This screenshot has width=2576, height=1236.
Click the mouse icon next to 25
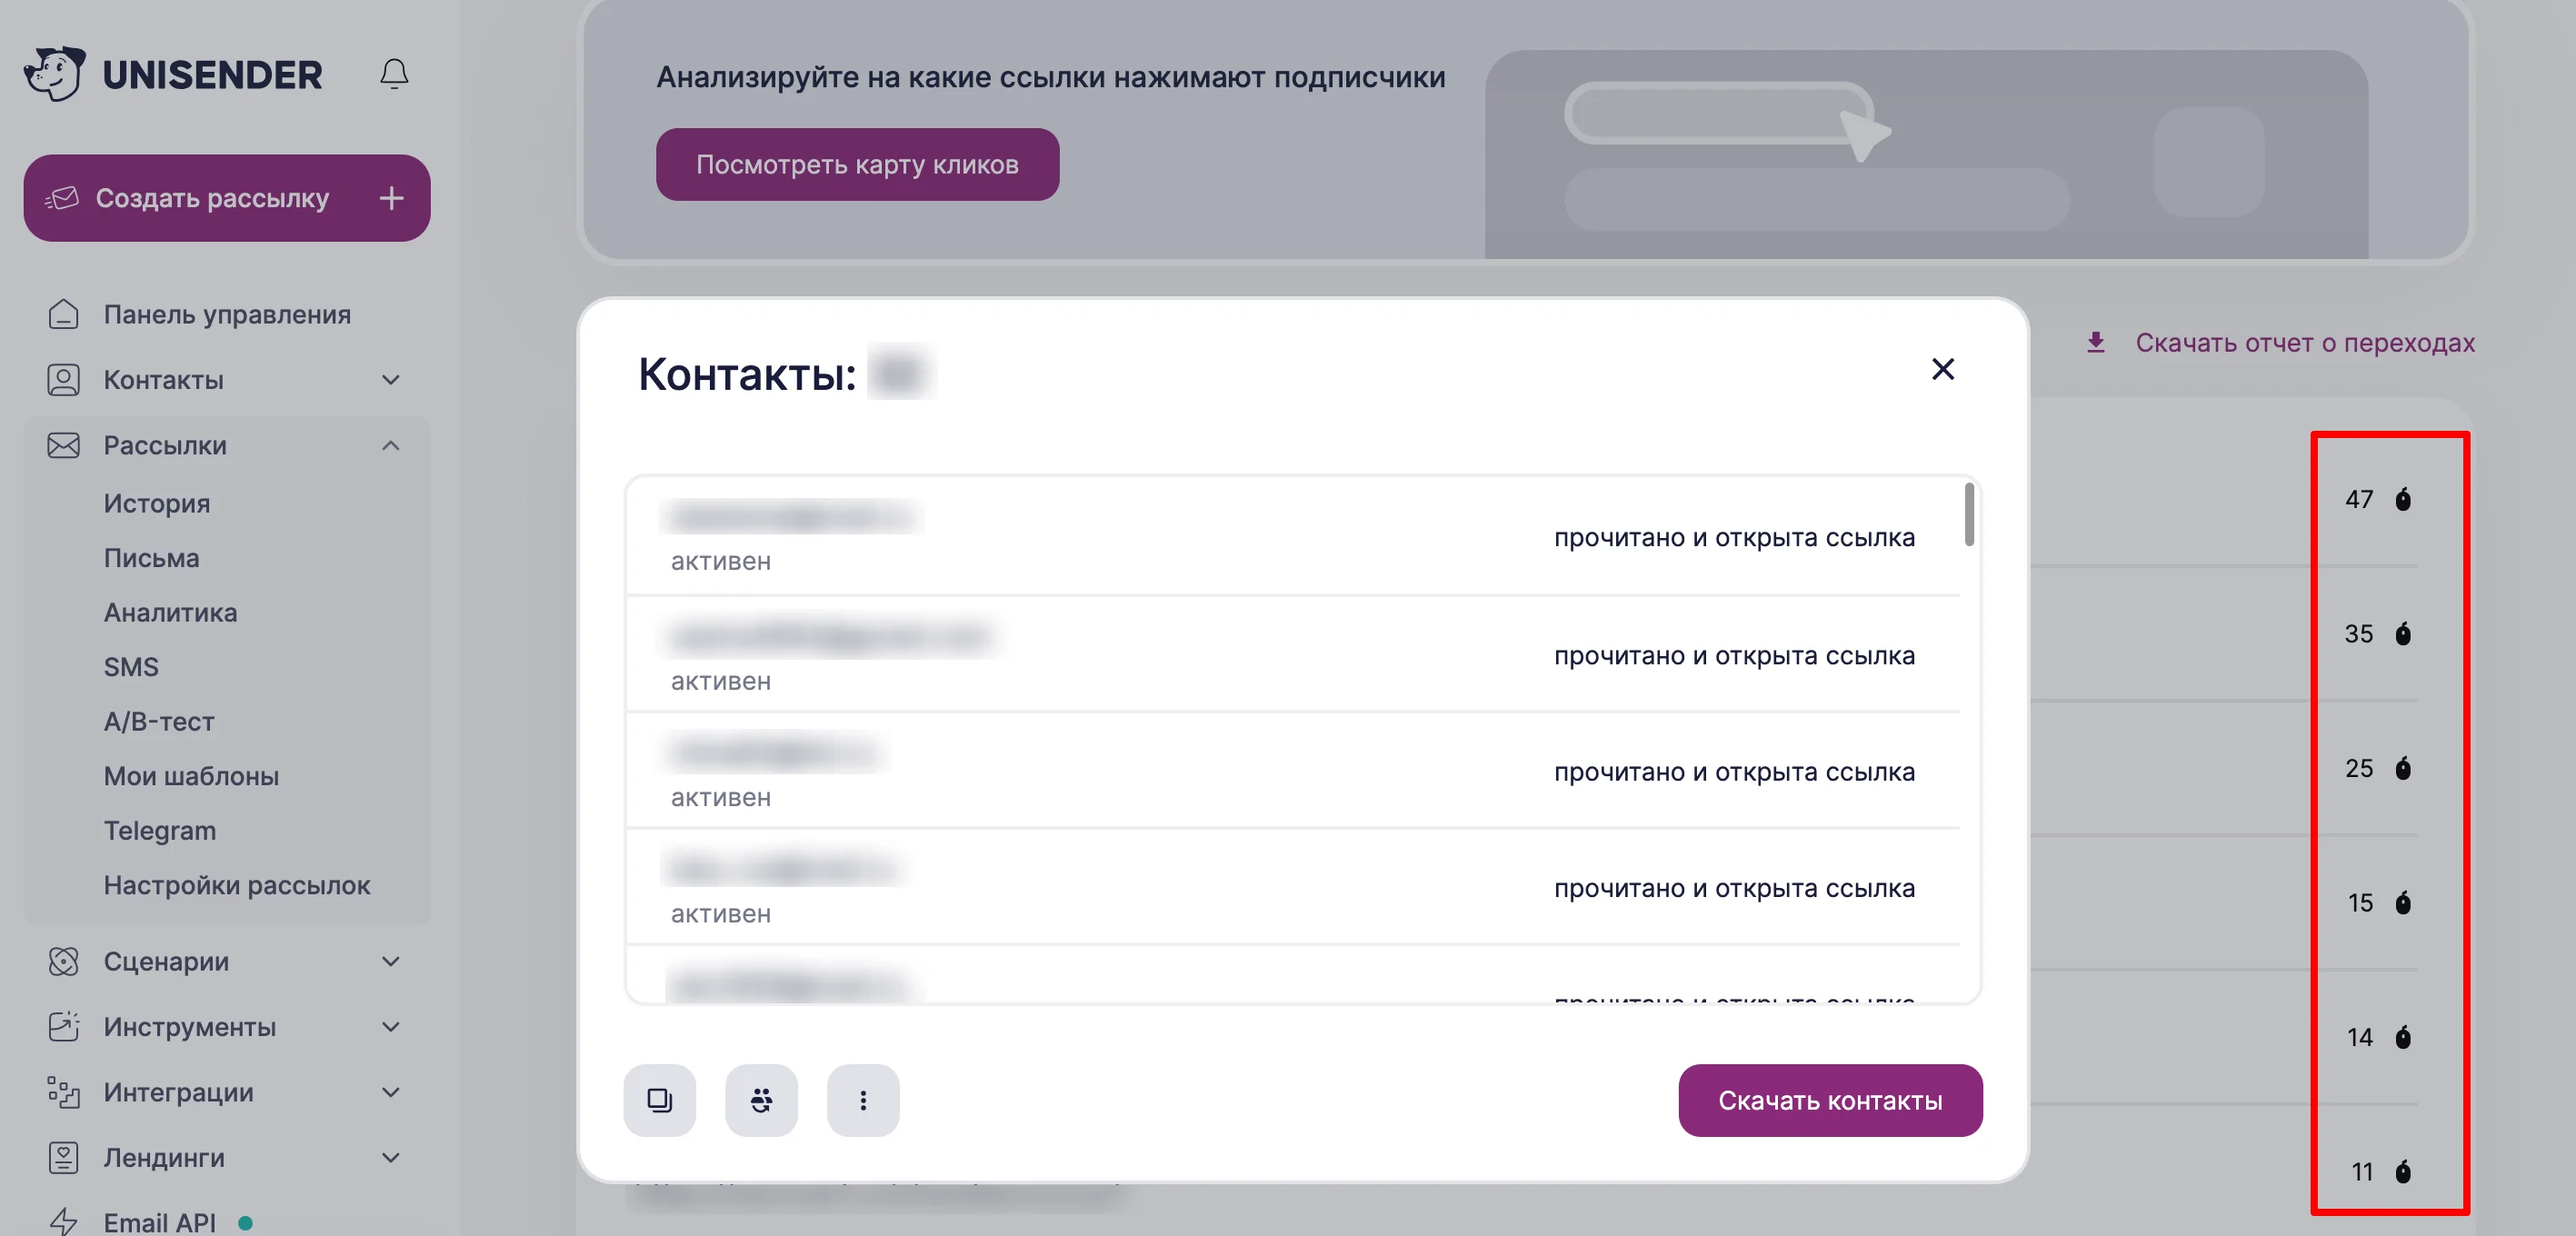(2403, 768)
